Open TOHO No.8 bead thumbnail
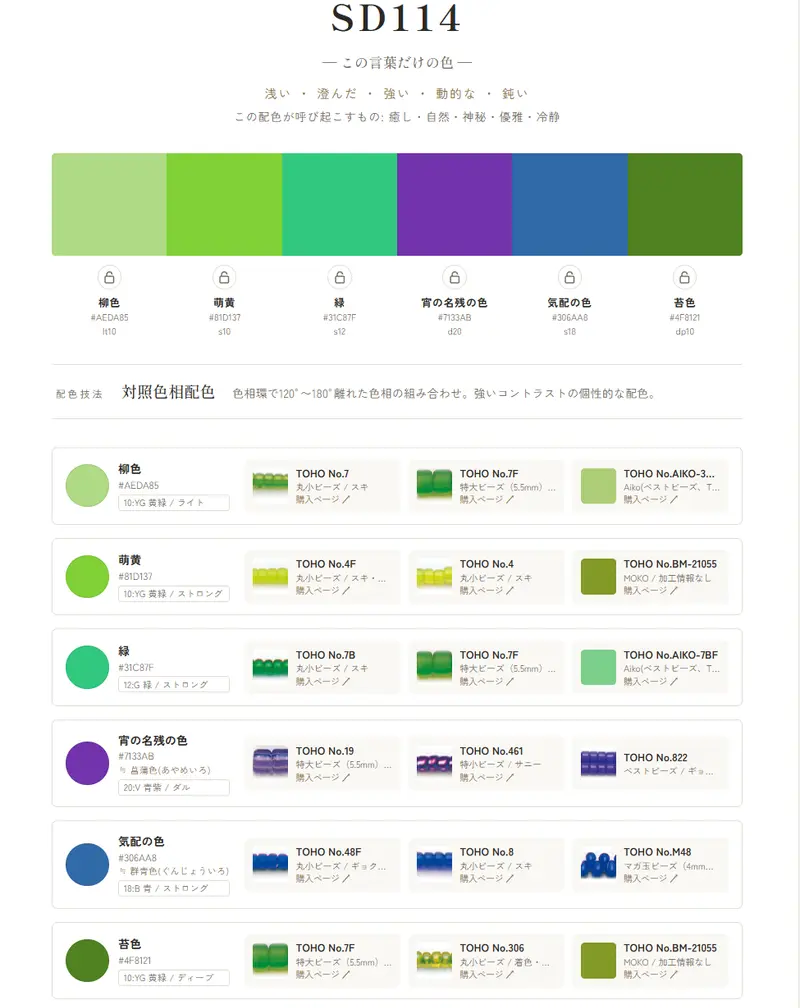The image size is (800, 1008). pyautogui.click(x=434, y=865)
